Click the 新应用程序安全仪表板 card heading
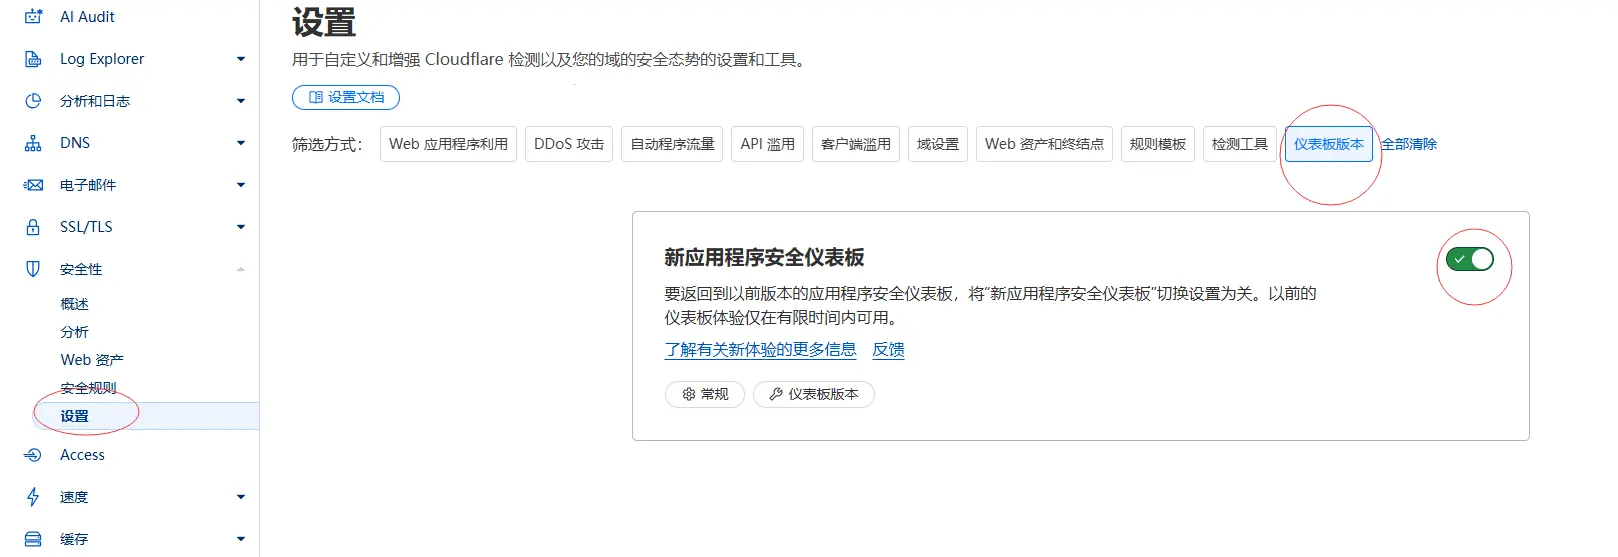1618x557 pixels. click(x=765, y=258)
